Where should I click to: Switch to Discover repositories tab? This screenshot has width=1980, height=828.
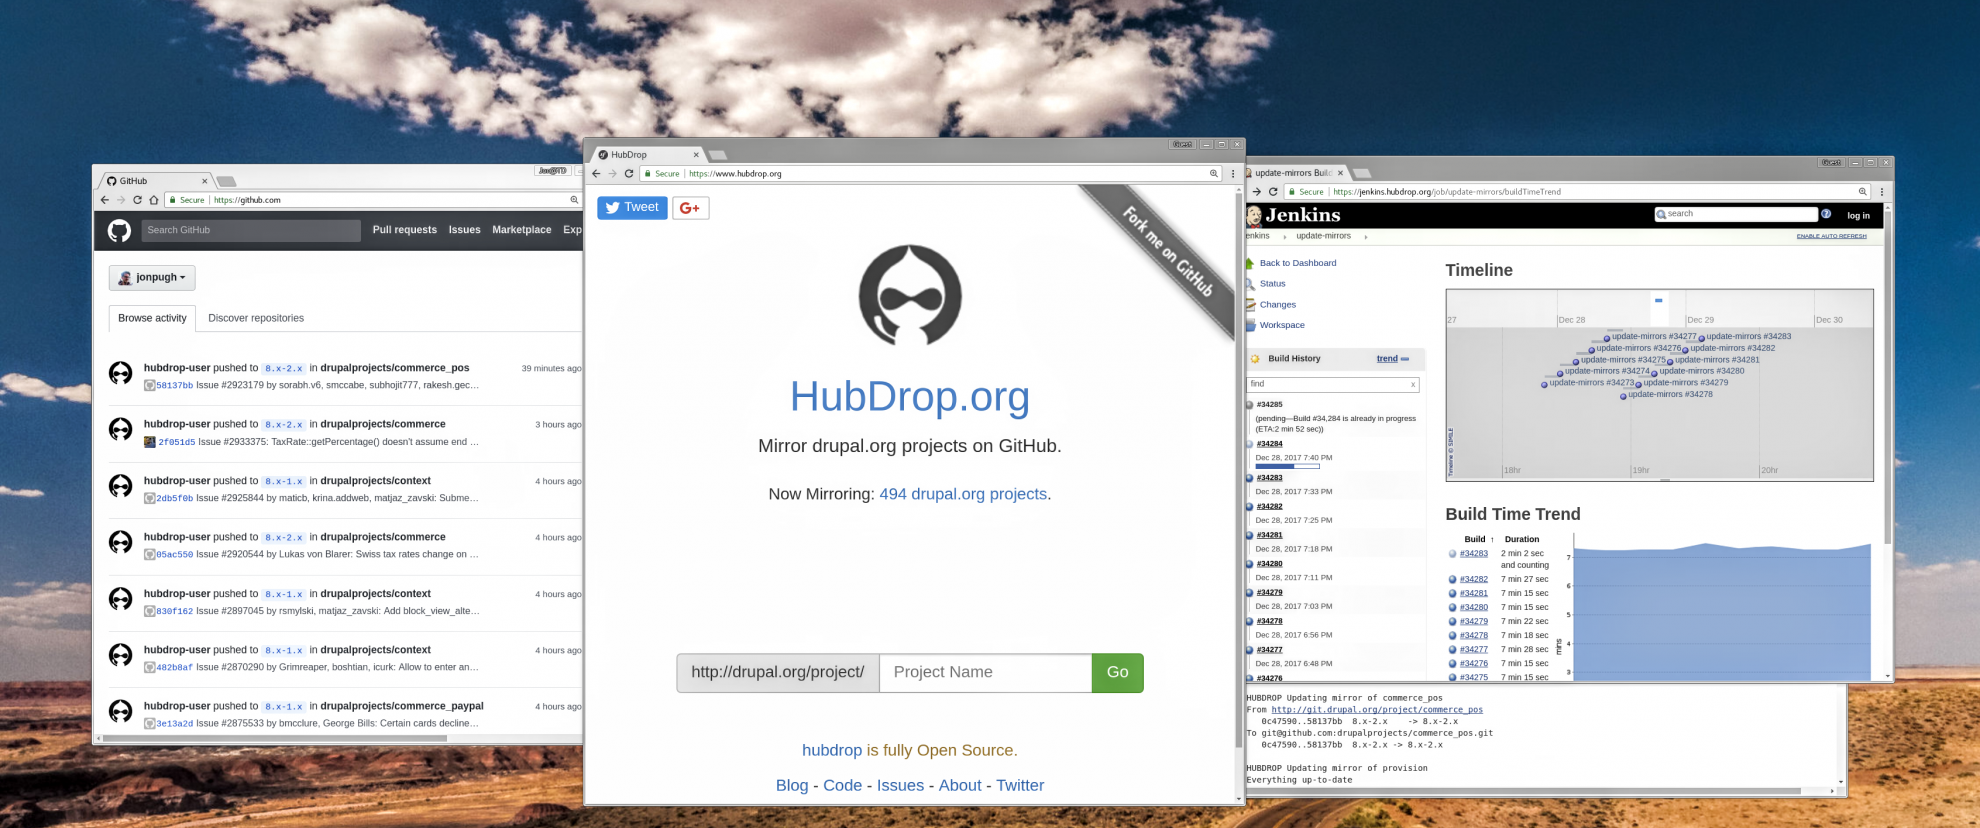(256, 318)
